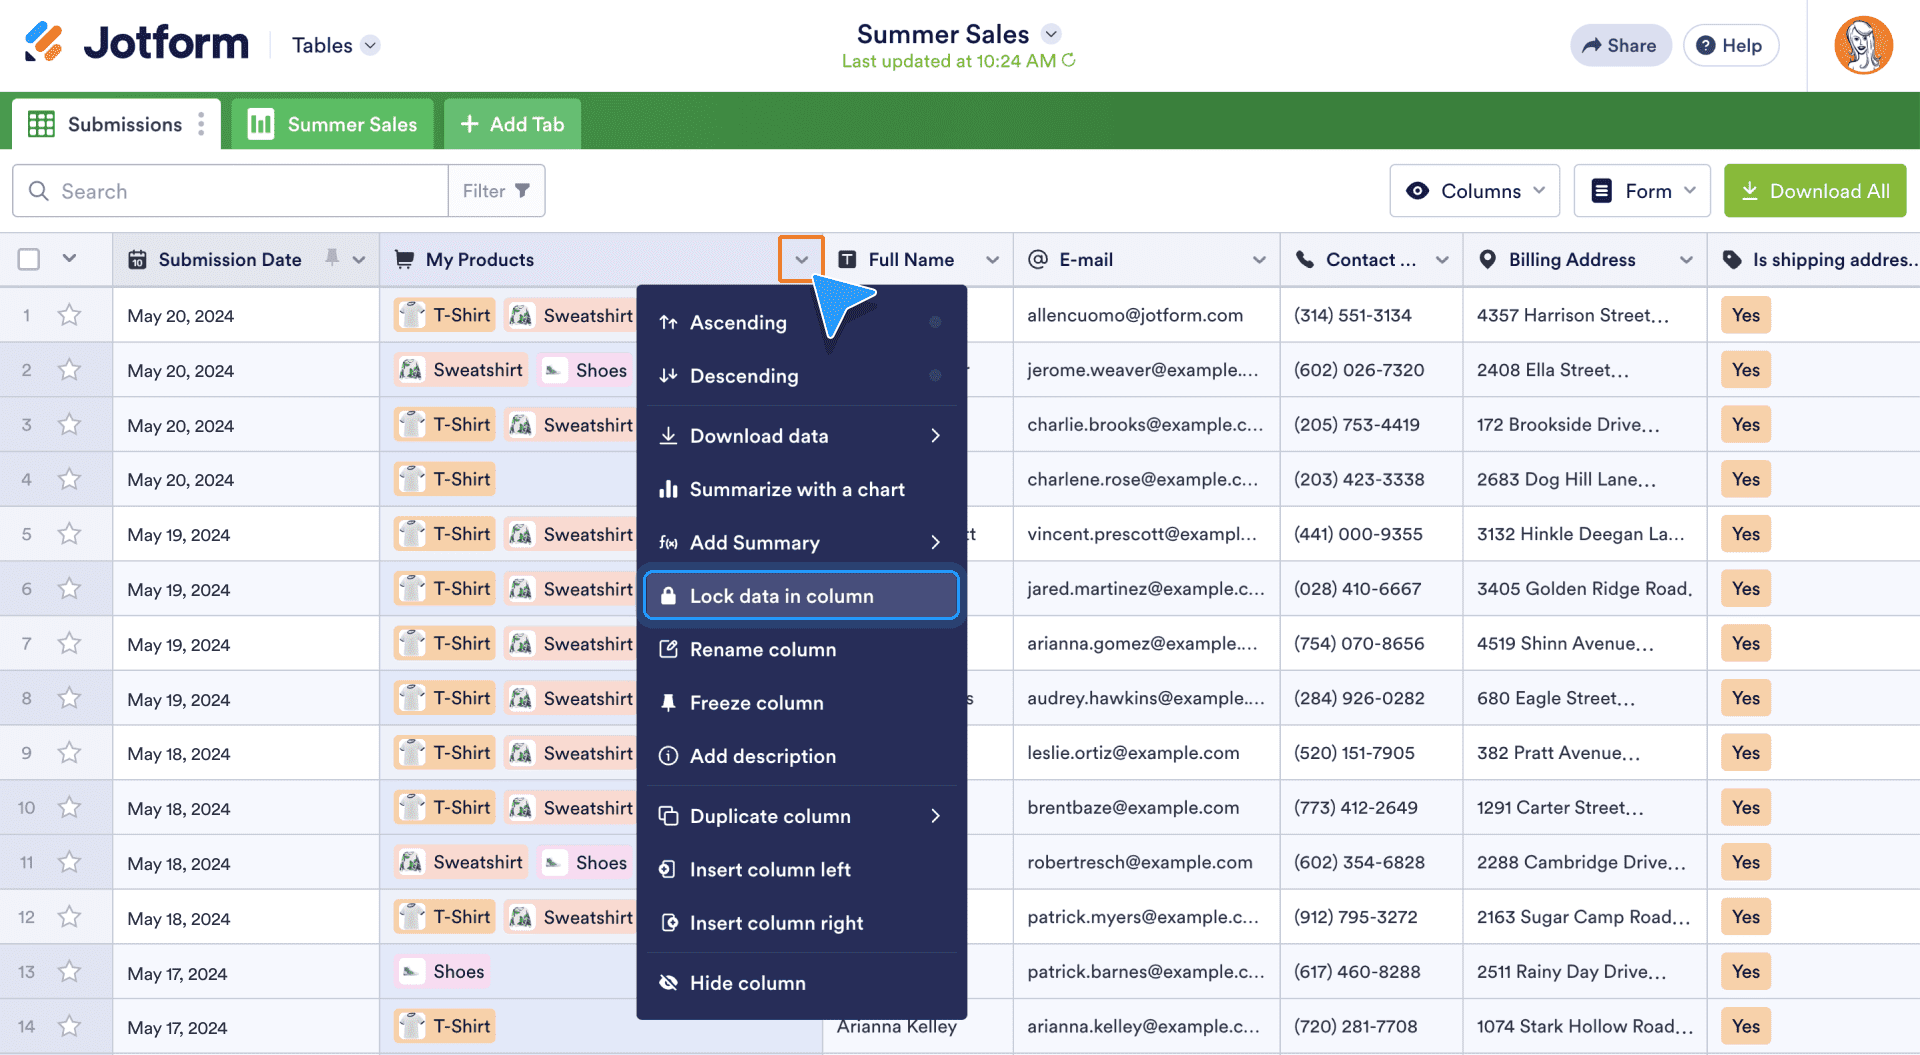The height and width of the screenshot is (1055, 1920).
Task: Click email allencuomo@jotform.com
Action: pyautogui.click(x=1135, y=315)
